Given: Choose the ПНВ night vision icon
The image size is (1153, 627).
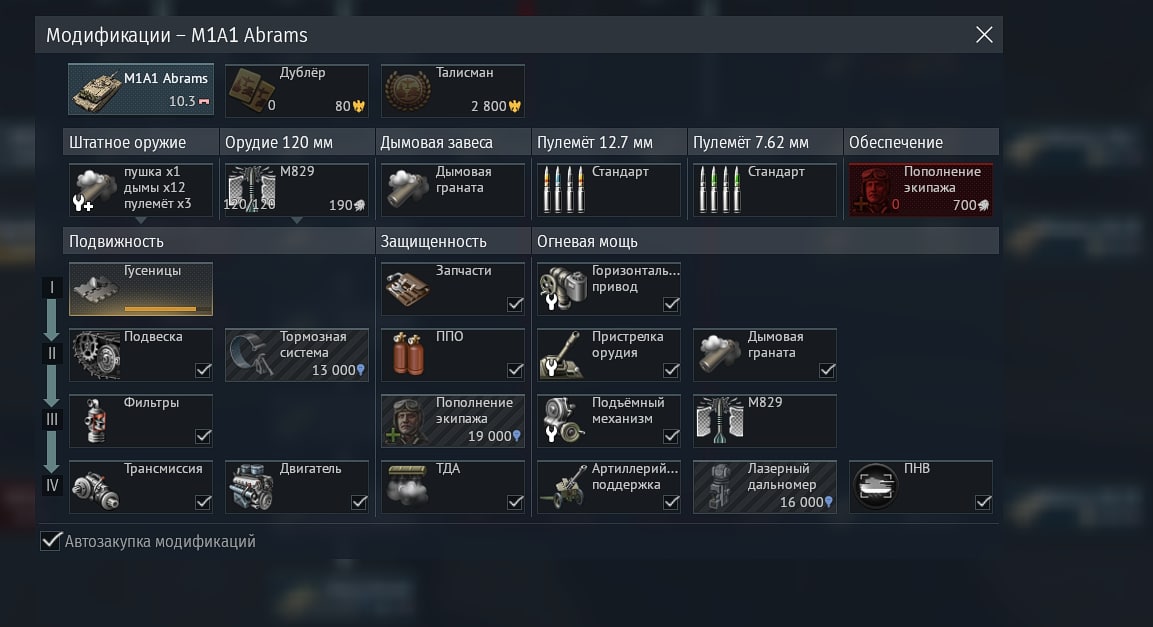Looking at the screenshot, I should [876, 486].
